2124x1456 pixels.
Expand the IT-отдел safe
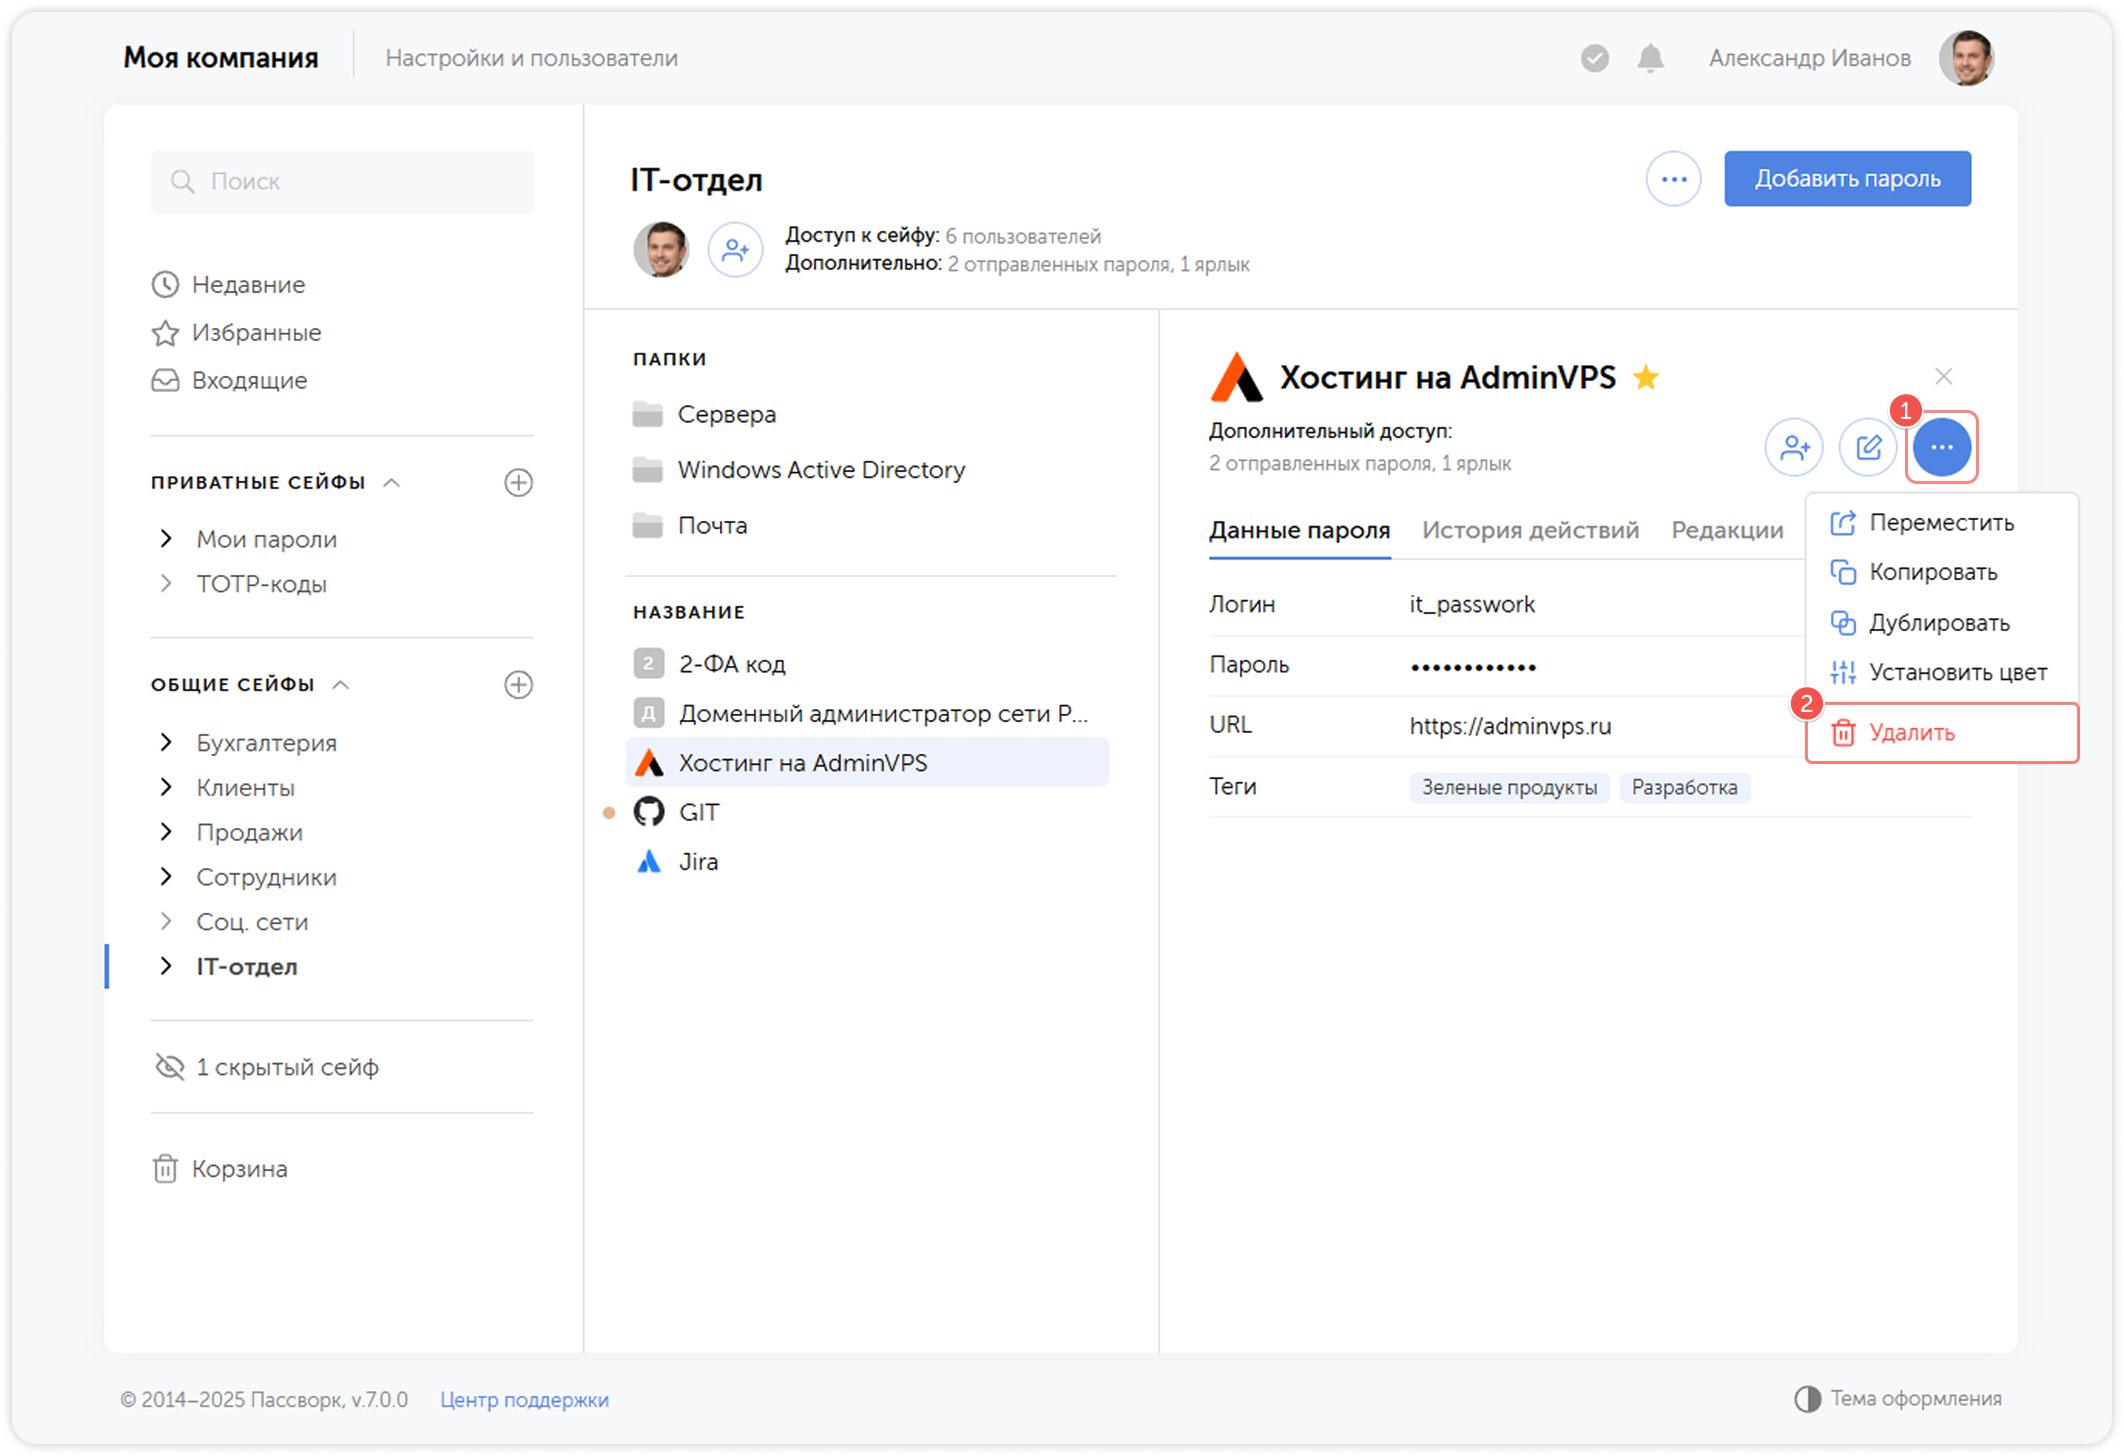166,967
